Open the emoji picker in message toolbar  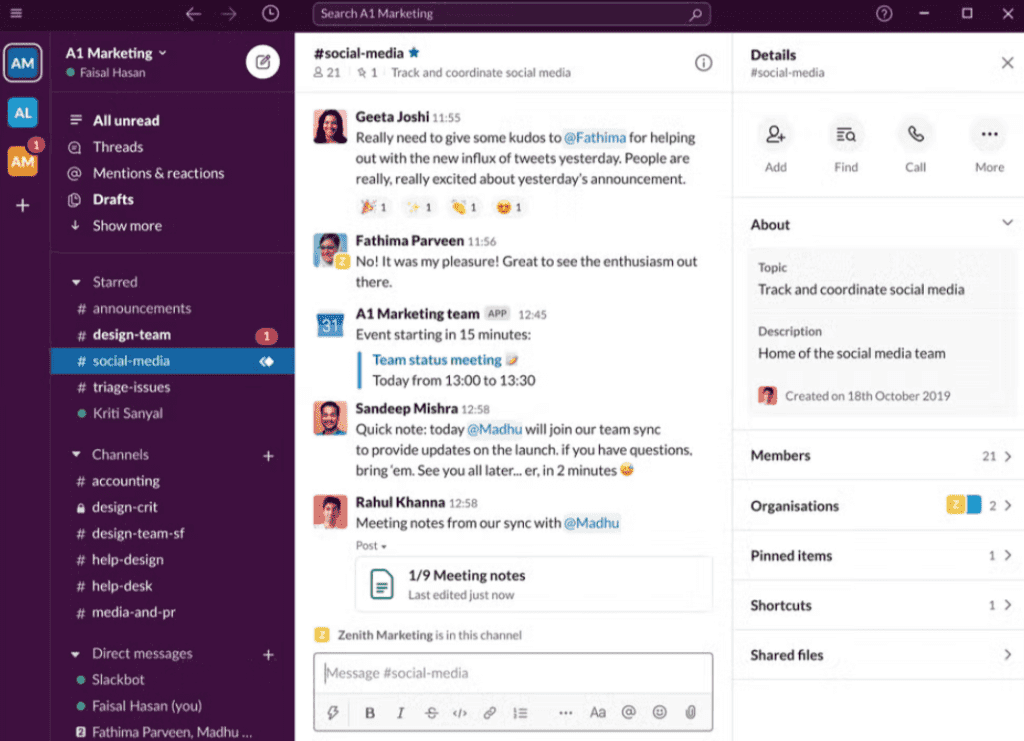[x=659, y=713]
